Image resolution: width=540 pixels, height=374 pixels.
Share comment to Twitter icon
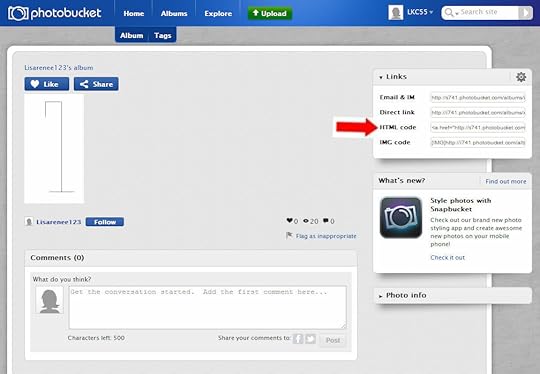(x=310, y=339)
